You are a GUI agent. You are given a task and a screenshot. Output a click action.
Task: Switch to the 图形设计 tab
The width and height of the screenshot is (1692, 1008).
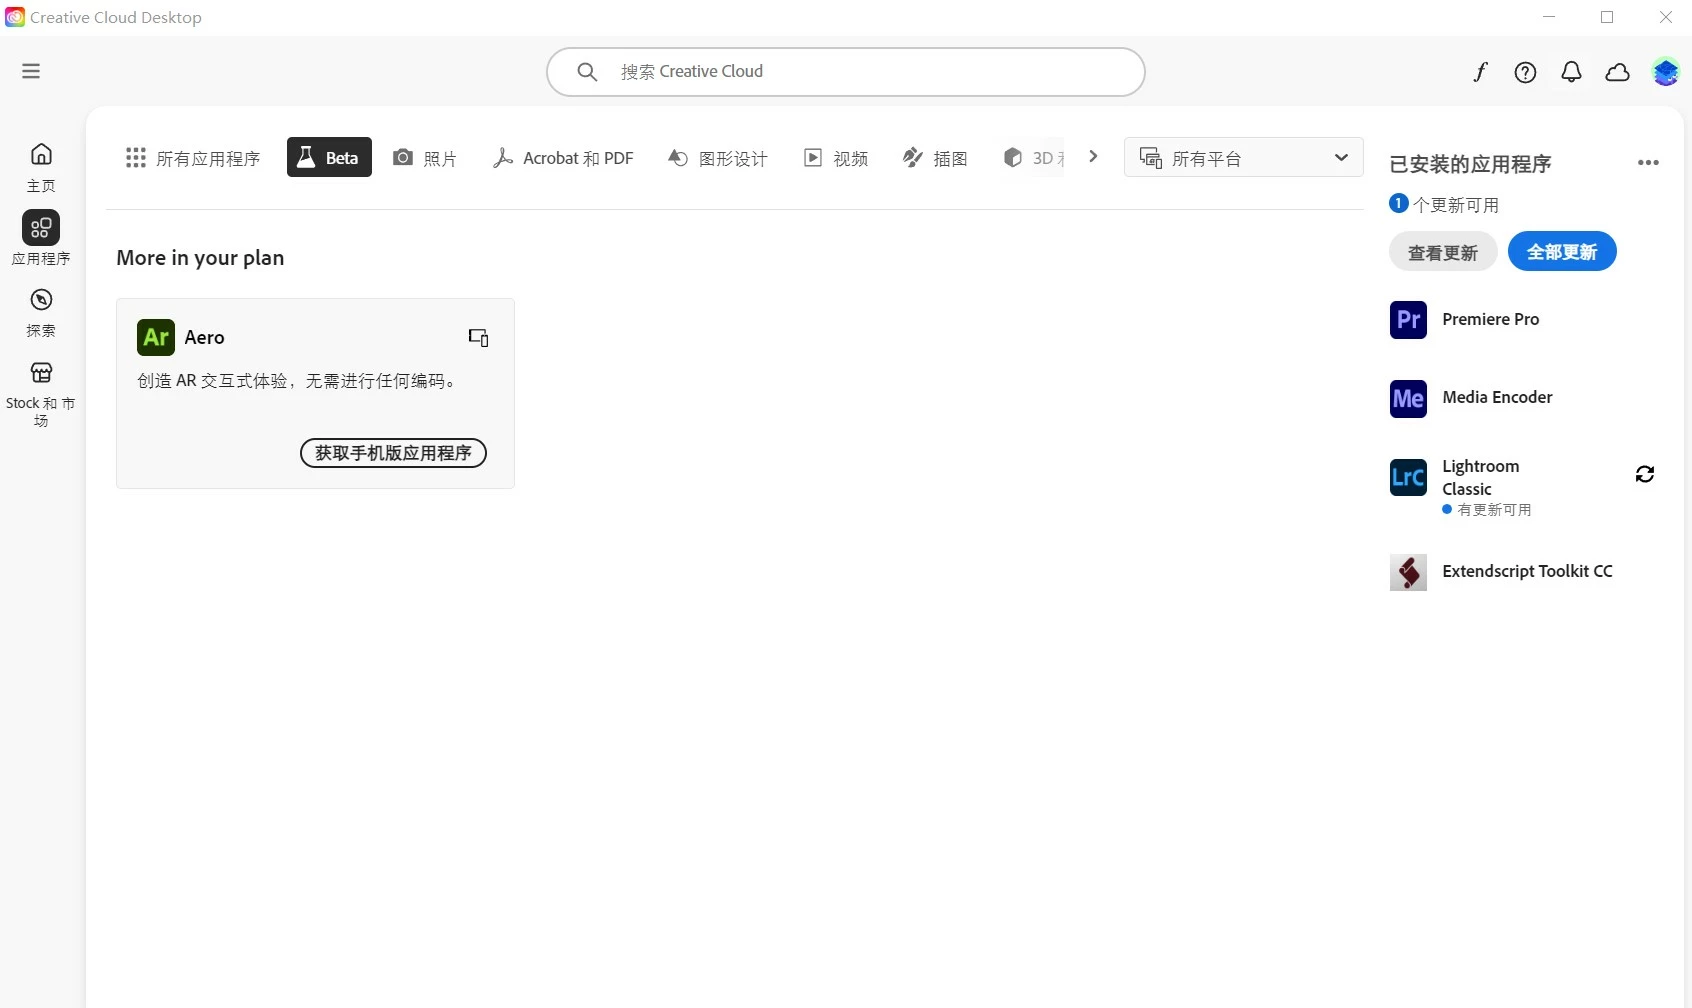(718, 158)
